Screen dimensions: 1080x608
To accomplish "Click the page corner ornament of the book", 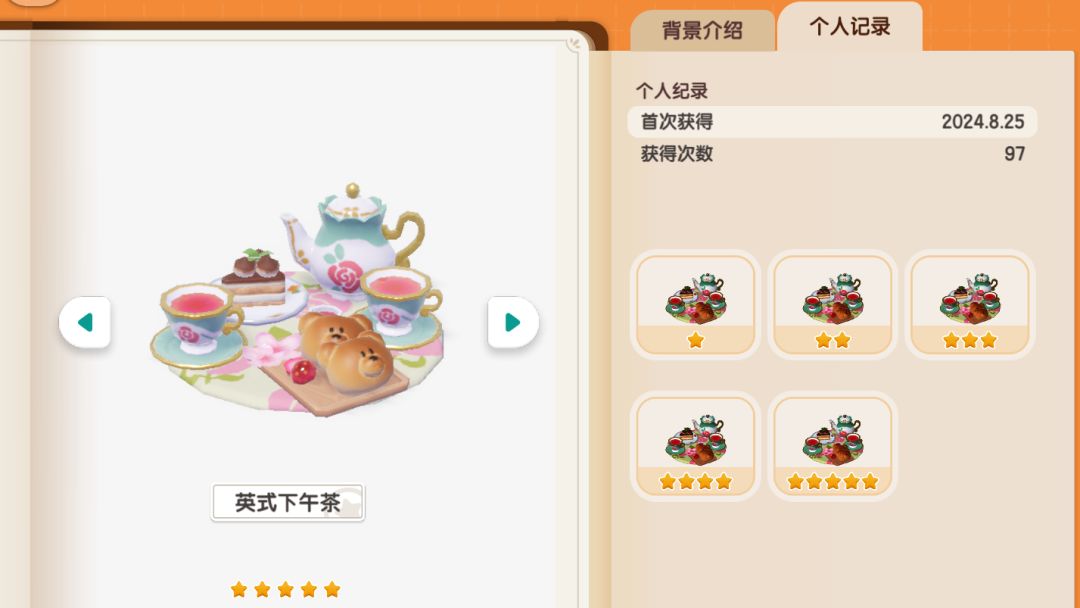I will pyautogui.click(x=574, y=45).
